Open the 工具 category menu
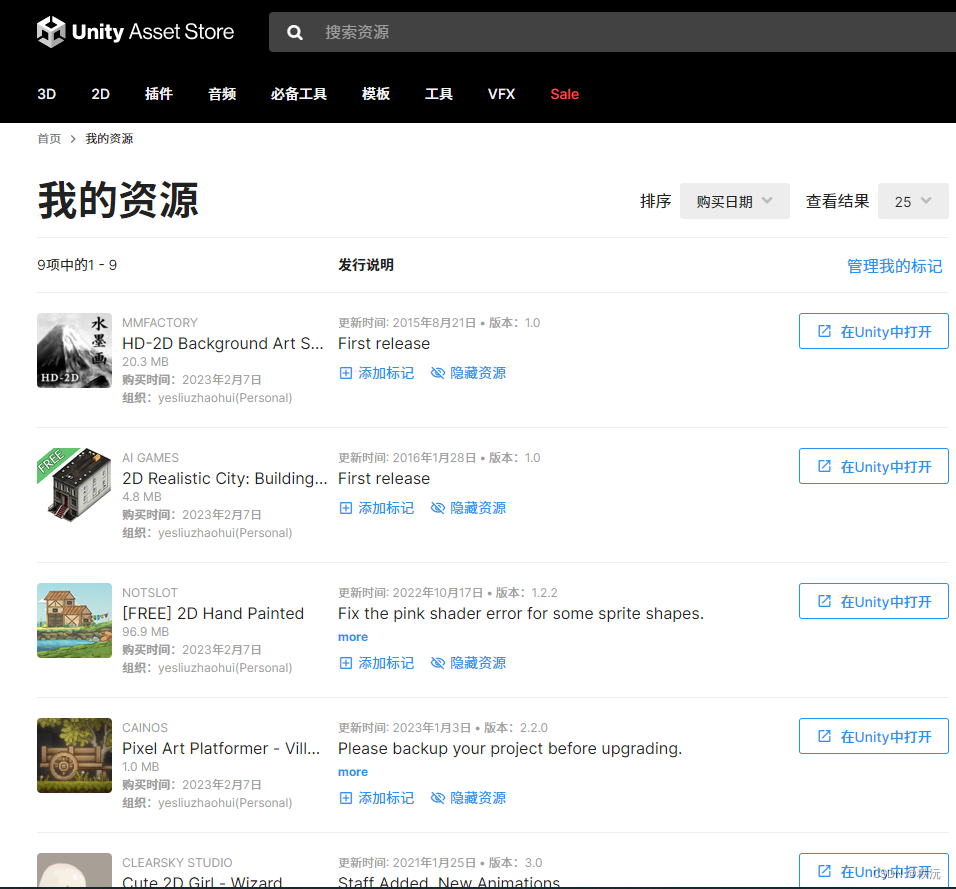Viewport: 956px width, 889px height. (439, 94)
